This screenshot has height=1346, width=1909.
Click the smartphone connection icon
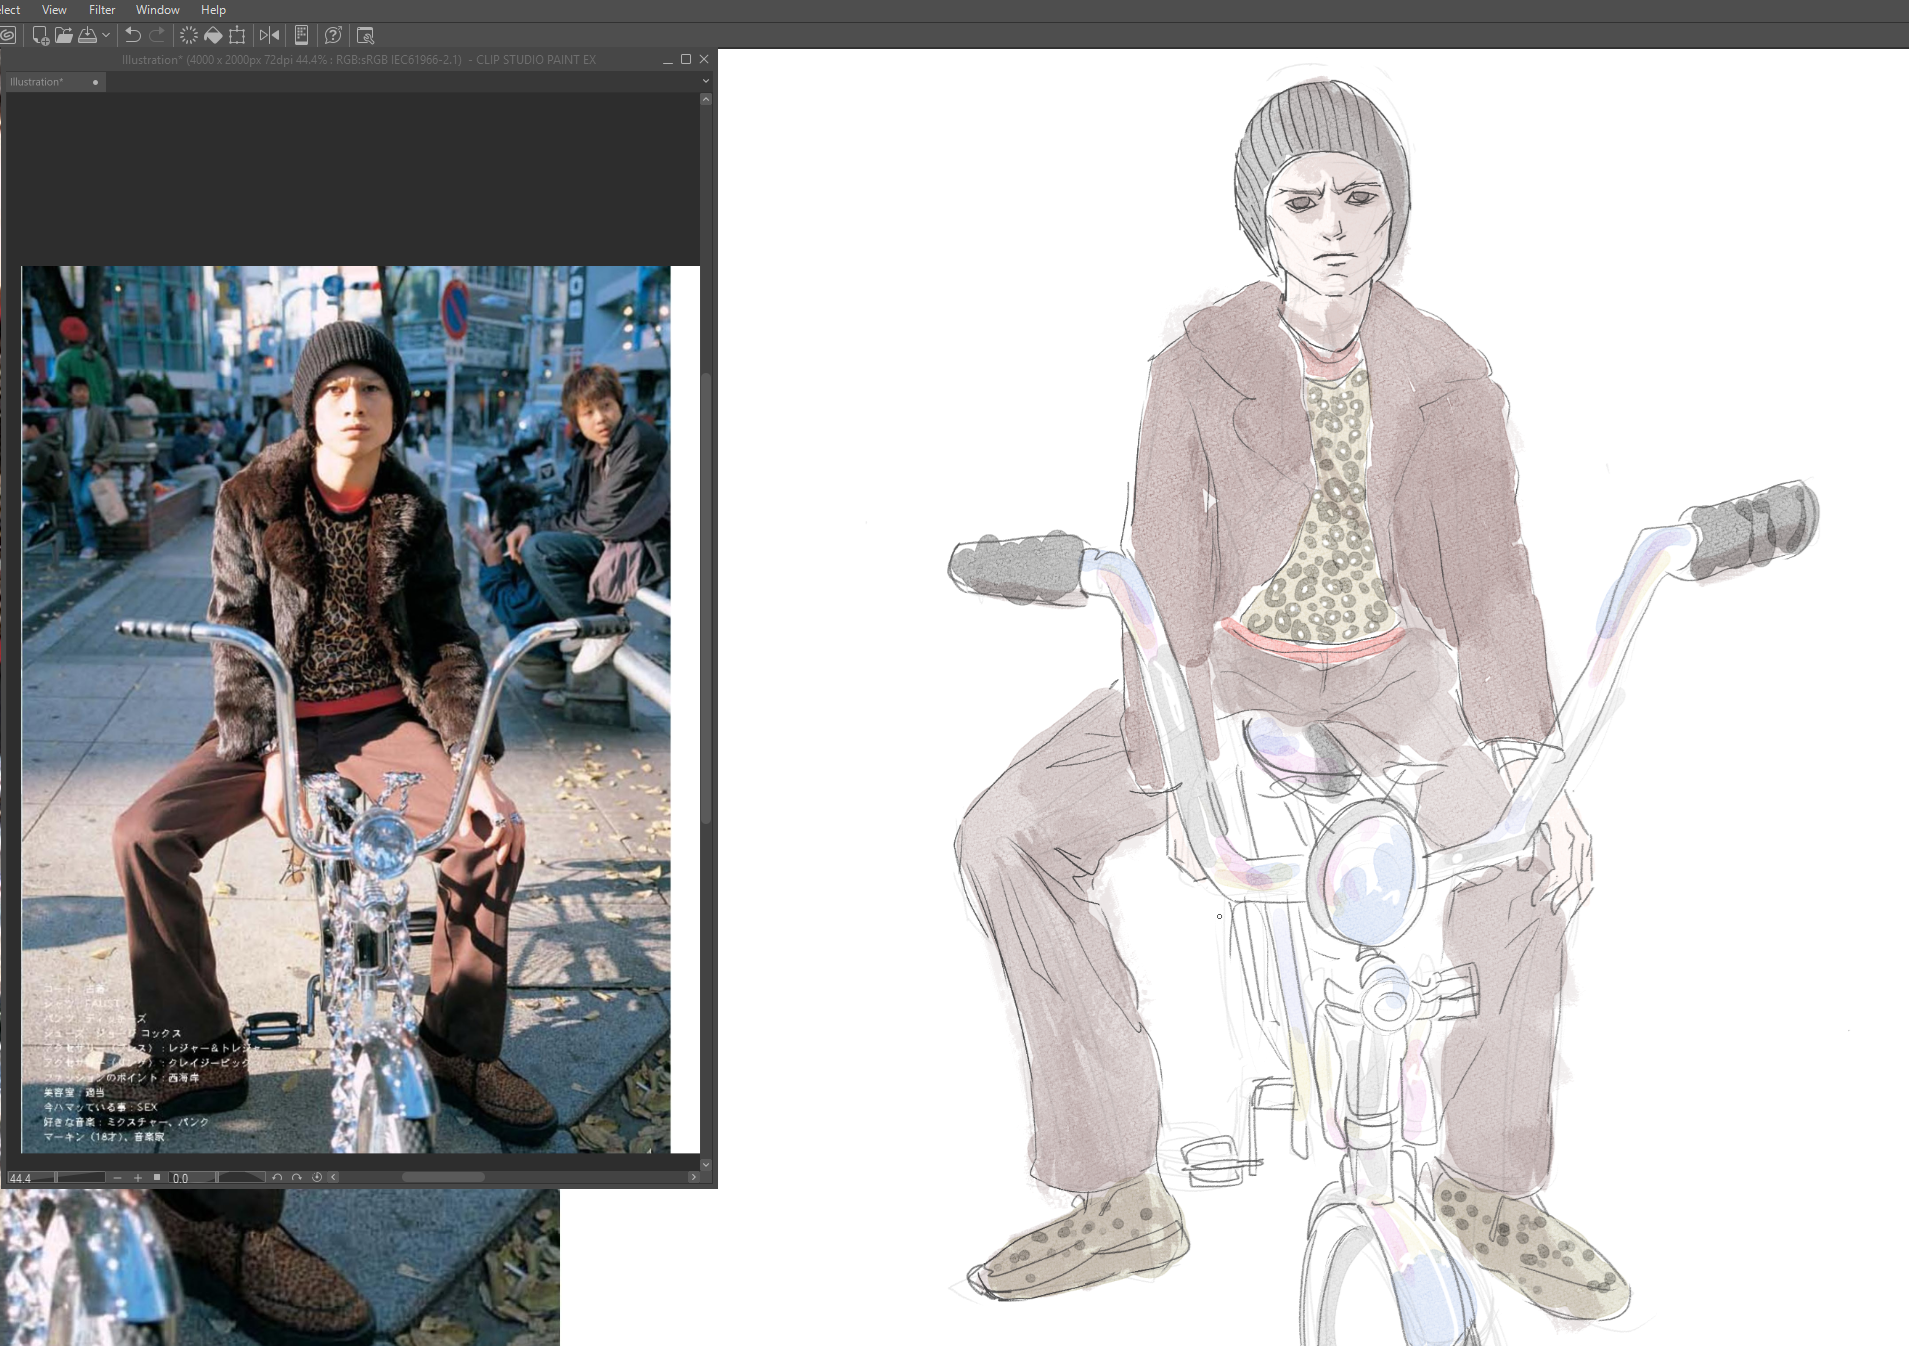(301, 35)
